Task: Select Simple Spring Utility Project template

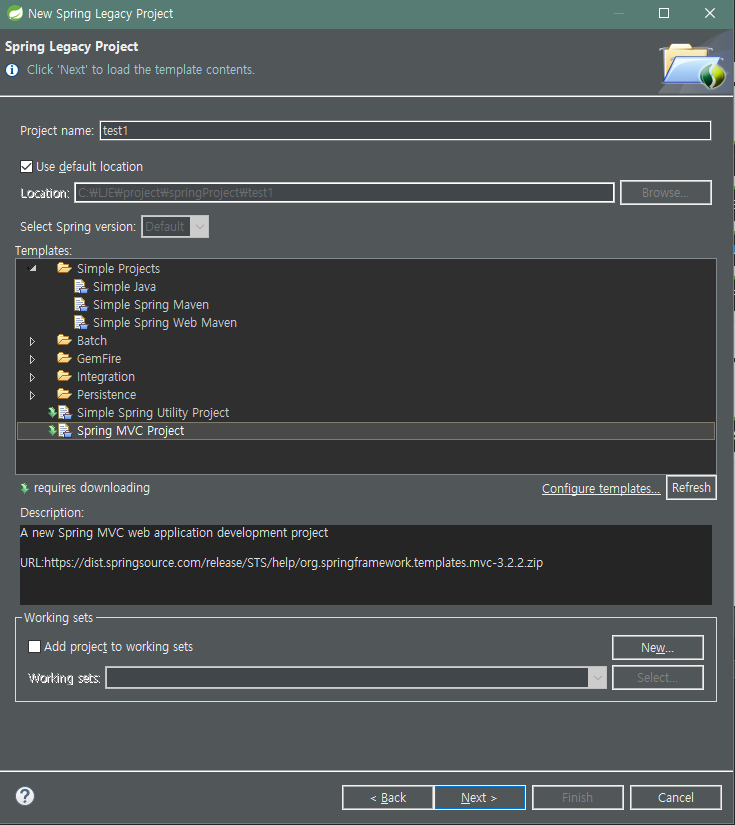Action: point(153,412)
